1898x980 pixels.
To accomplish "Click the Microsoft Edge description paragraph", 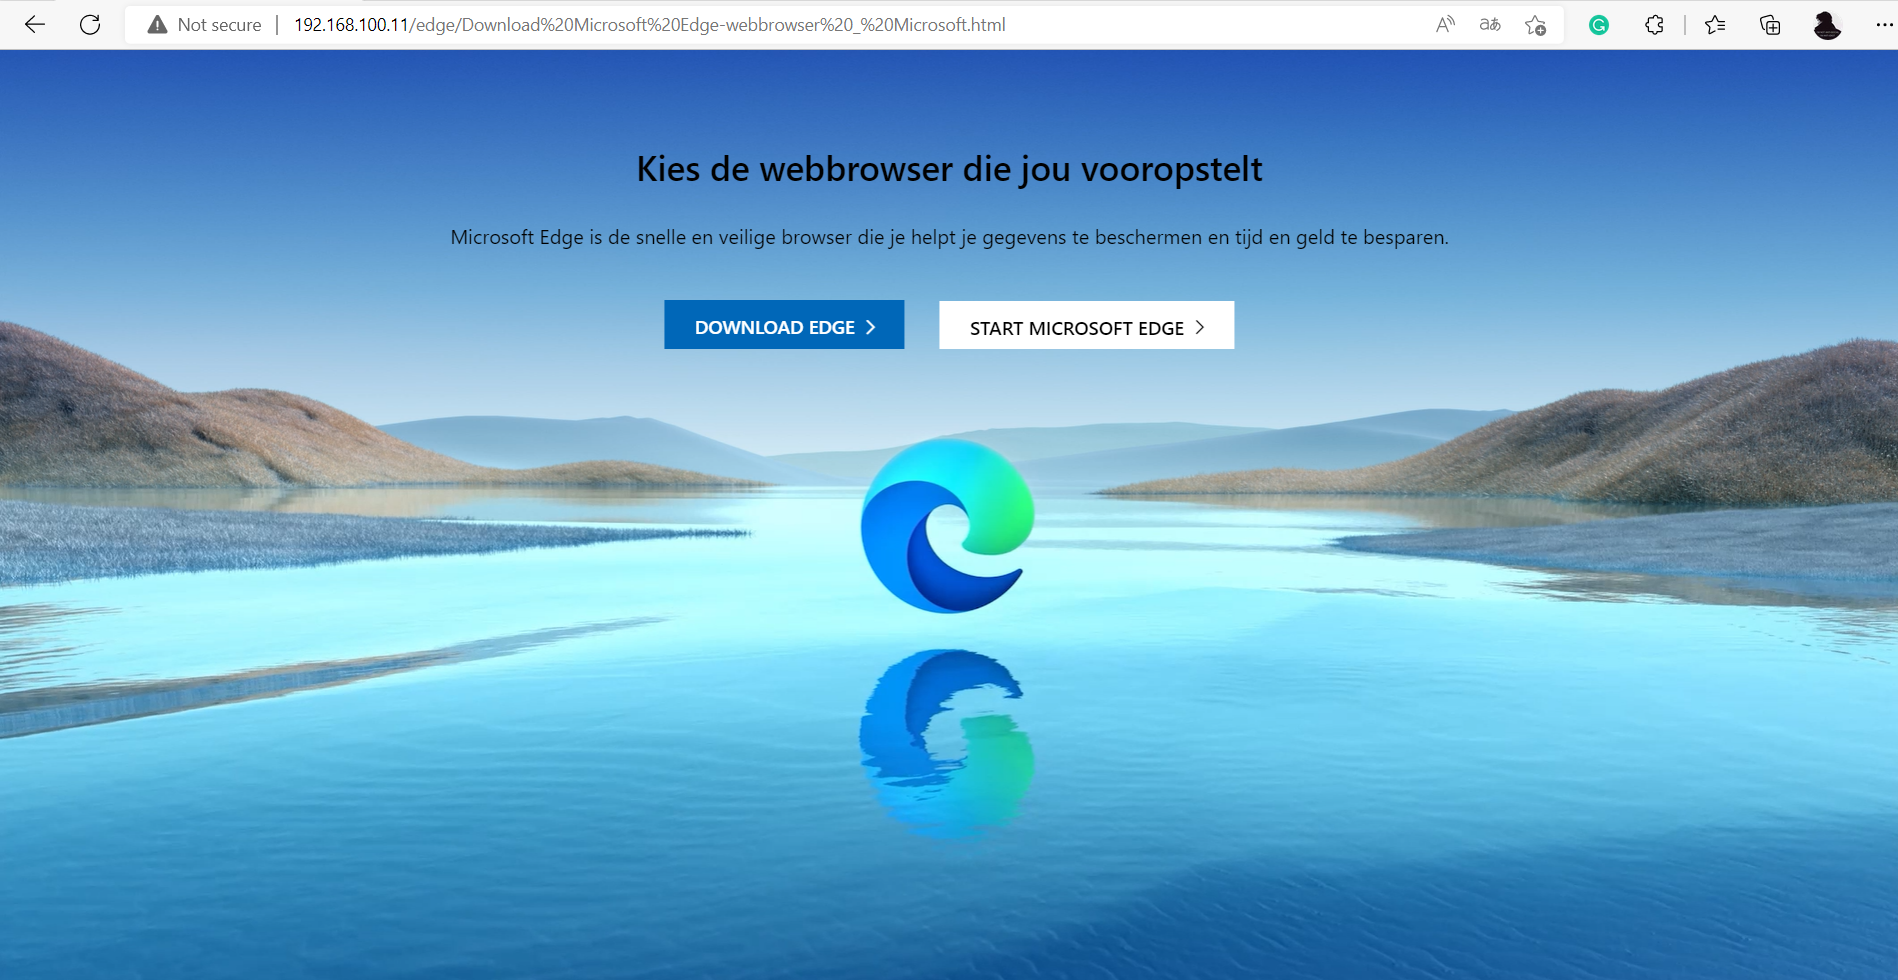I will [x=949, y=237].
